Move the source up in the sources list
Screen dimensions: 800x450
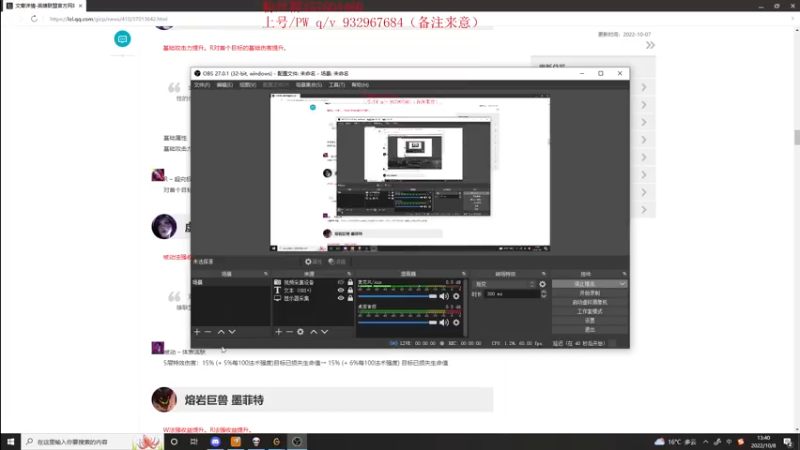coord(314,332)
